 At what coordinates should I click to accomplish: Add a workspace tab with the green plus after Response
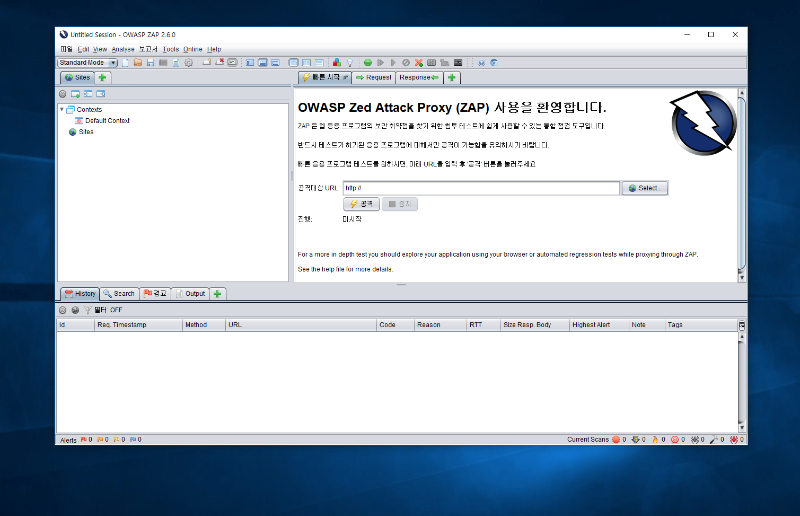tap(452, 78)
